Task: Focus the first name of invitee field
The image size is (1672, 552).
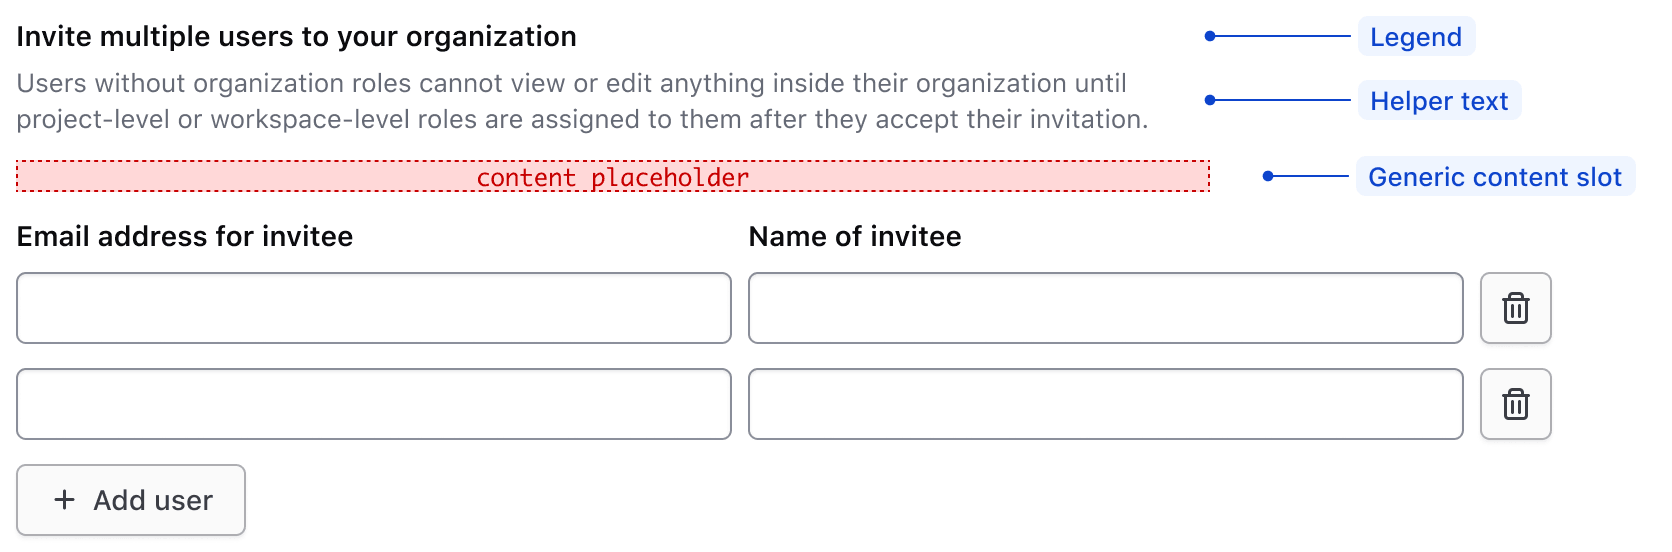Action: point(1105,308)
